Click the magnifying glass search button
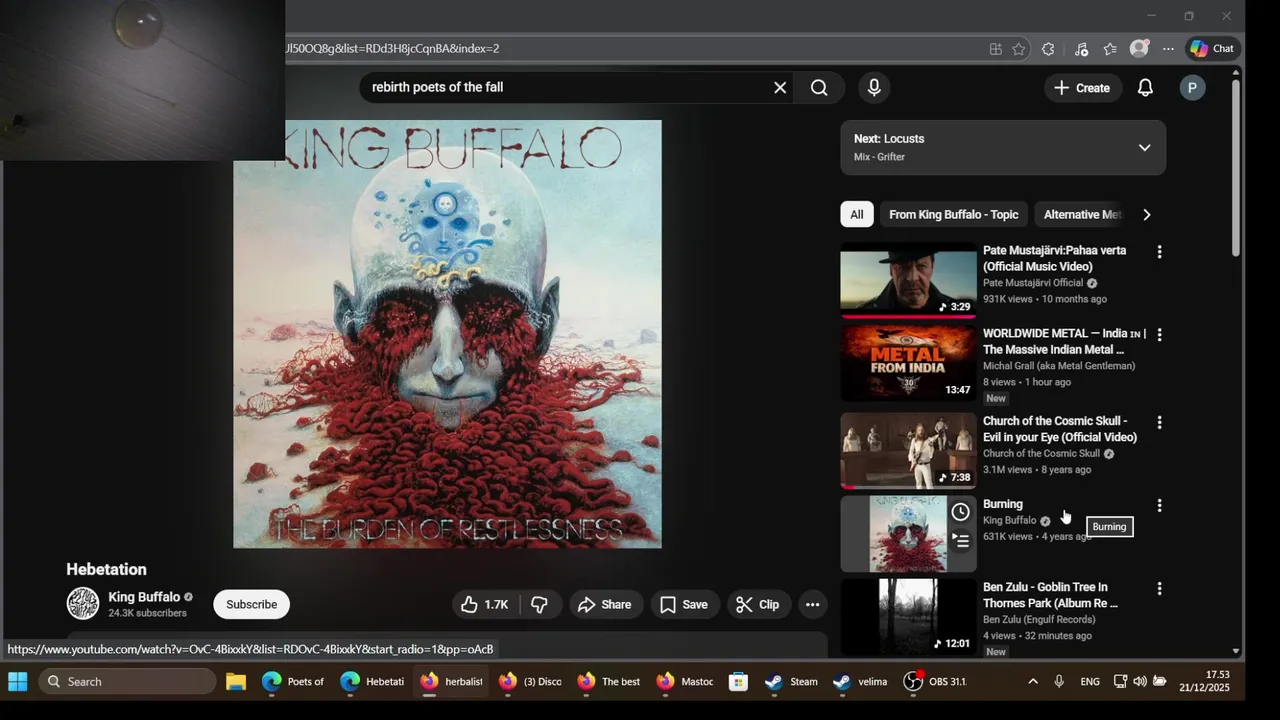Image resolution: width=1280 pixels, height=720 pixels. click(x=819, y=88)
